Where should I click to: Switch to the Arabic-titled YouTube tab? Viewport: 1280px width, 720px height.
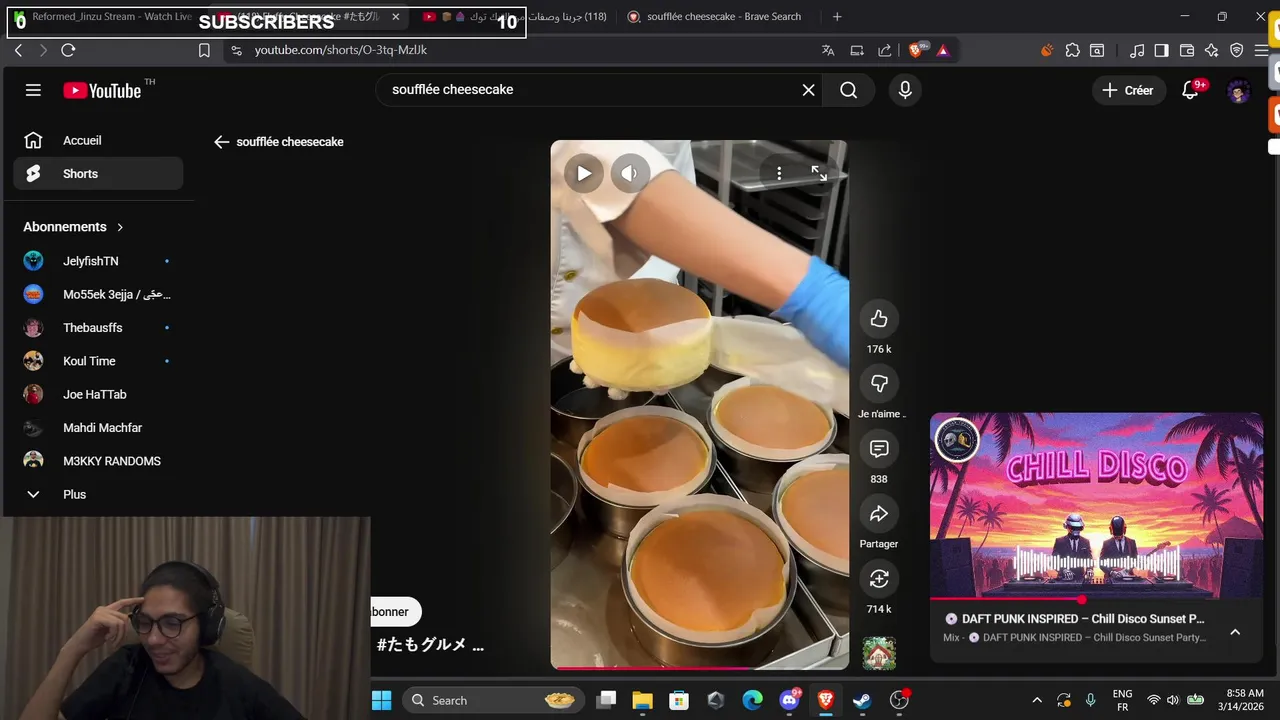click(x=515, y=17)
